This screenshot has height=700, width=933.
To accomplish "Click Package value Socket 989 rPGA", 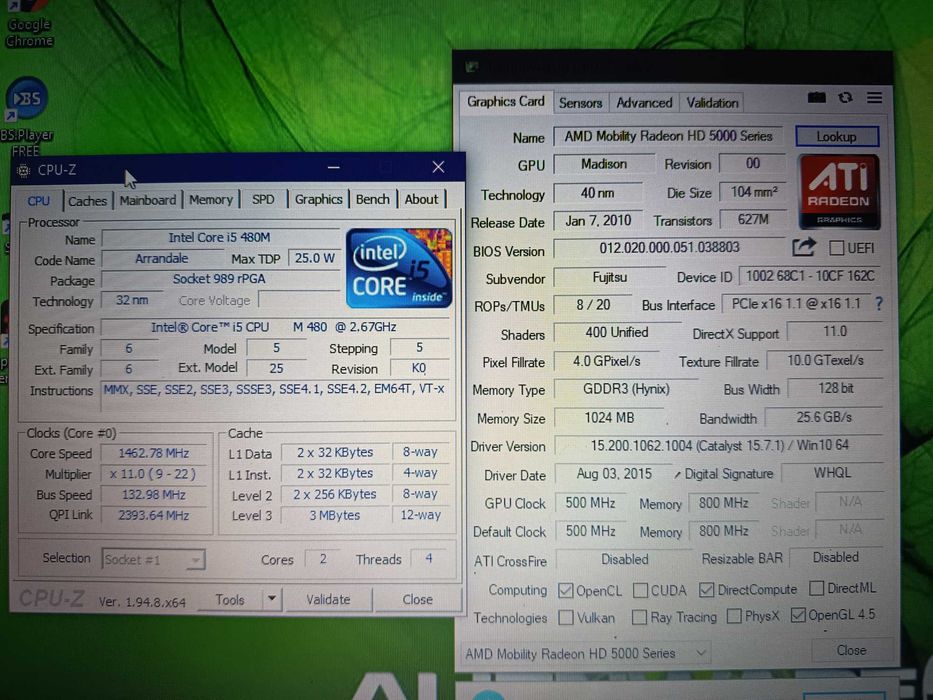I will coord(220,279).
